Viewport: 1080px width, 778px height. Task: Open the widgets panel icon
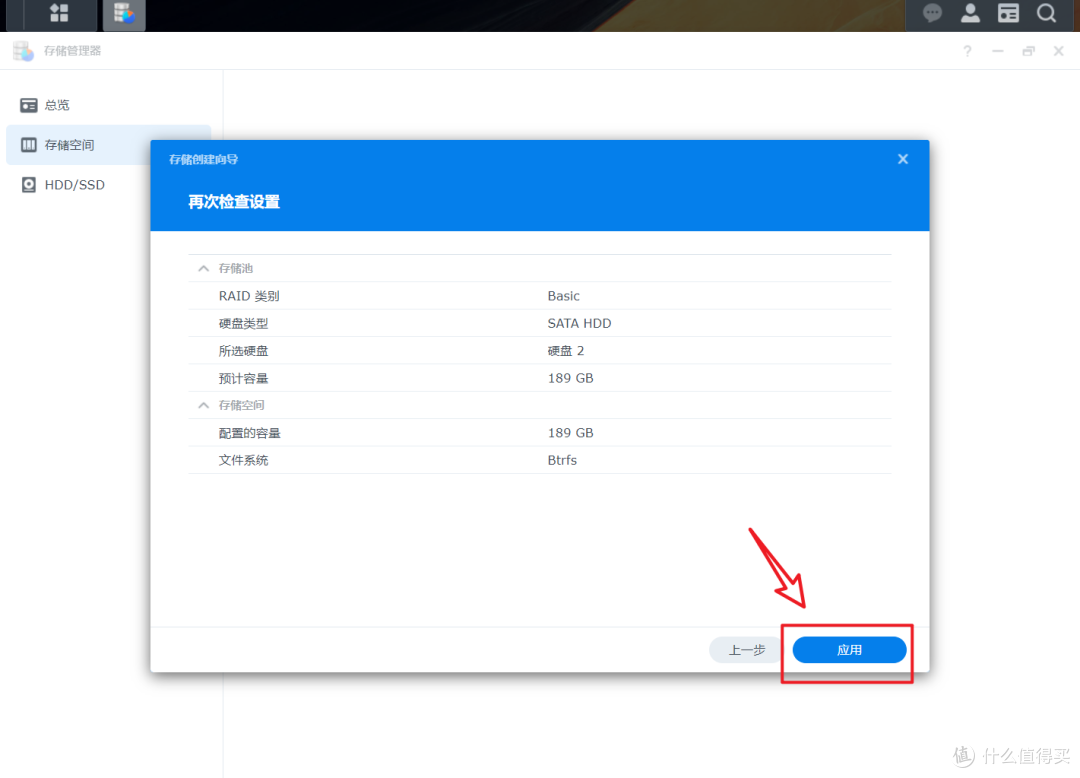pyautogui.click(x=1008, y=14)
